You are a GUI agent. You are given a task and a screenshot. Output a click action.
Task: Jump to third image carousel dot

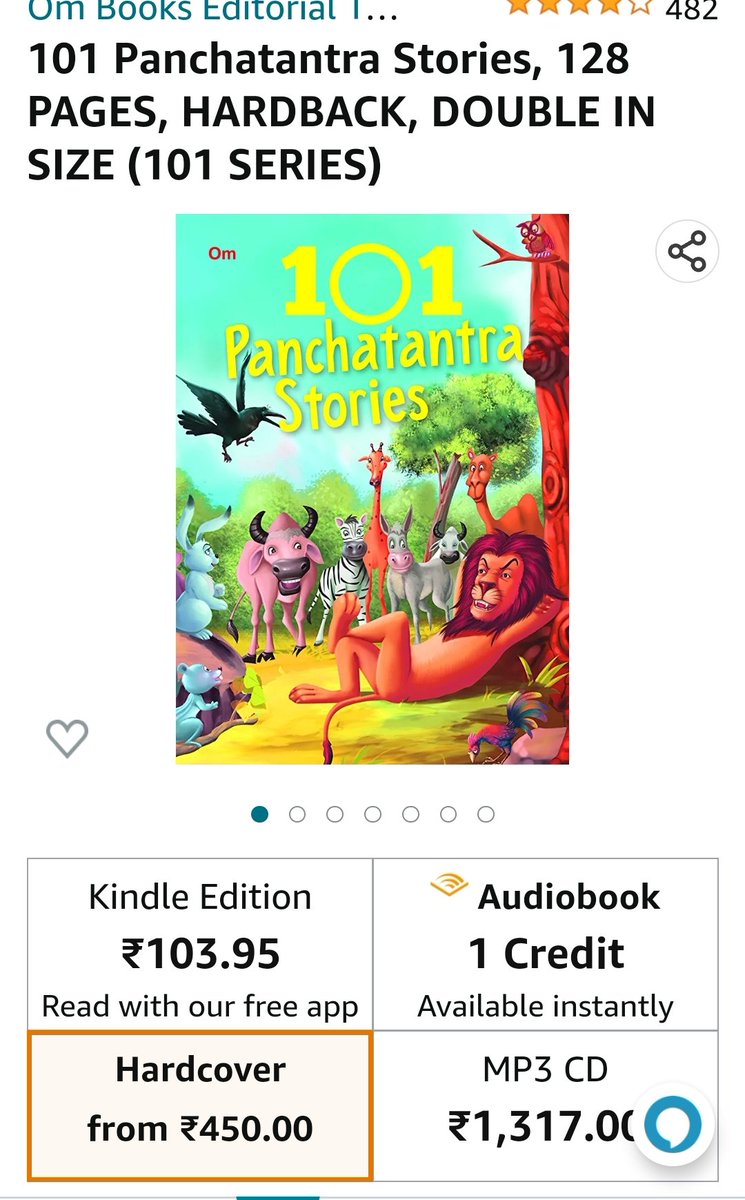coord(335,814)
